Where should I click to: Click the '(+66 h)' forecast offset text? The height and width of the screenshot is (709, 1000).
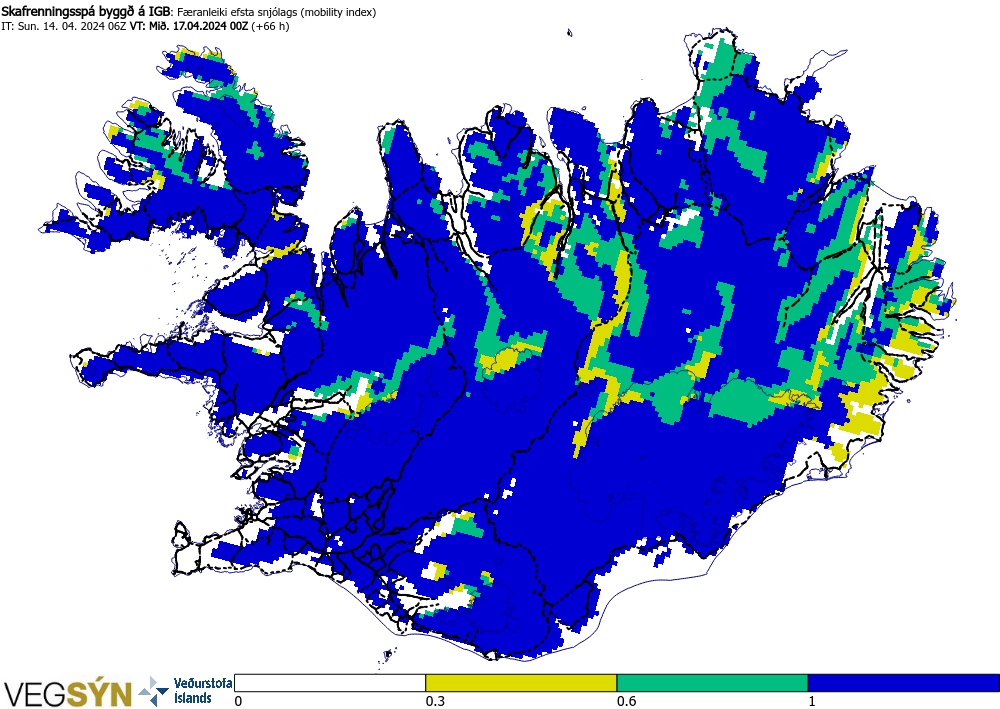point(270,26)
